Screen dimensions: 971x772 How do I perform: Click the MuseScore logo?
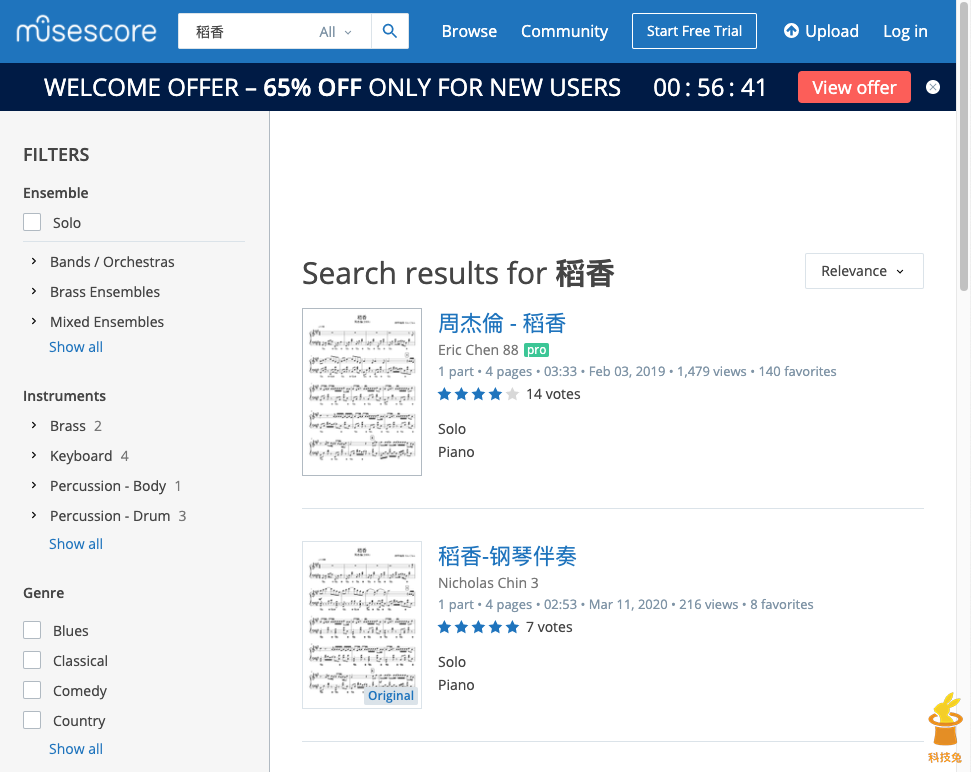click(x=86, y=30)
